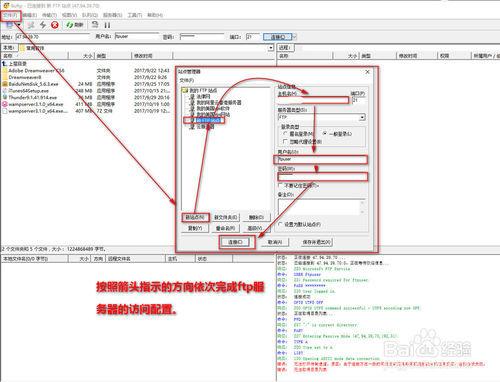Open the 编辑(E) menu in menu bar
Screen dimensions: 500x382
tap(30, 15)
